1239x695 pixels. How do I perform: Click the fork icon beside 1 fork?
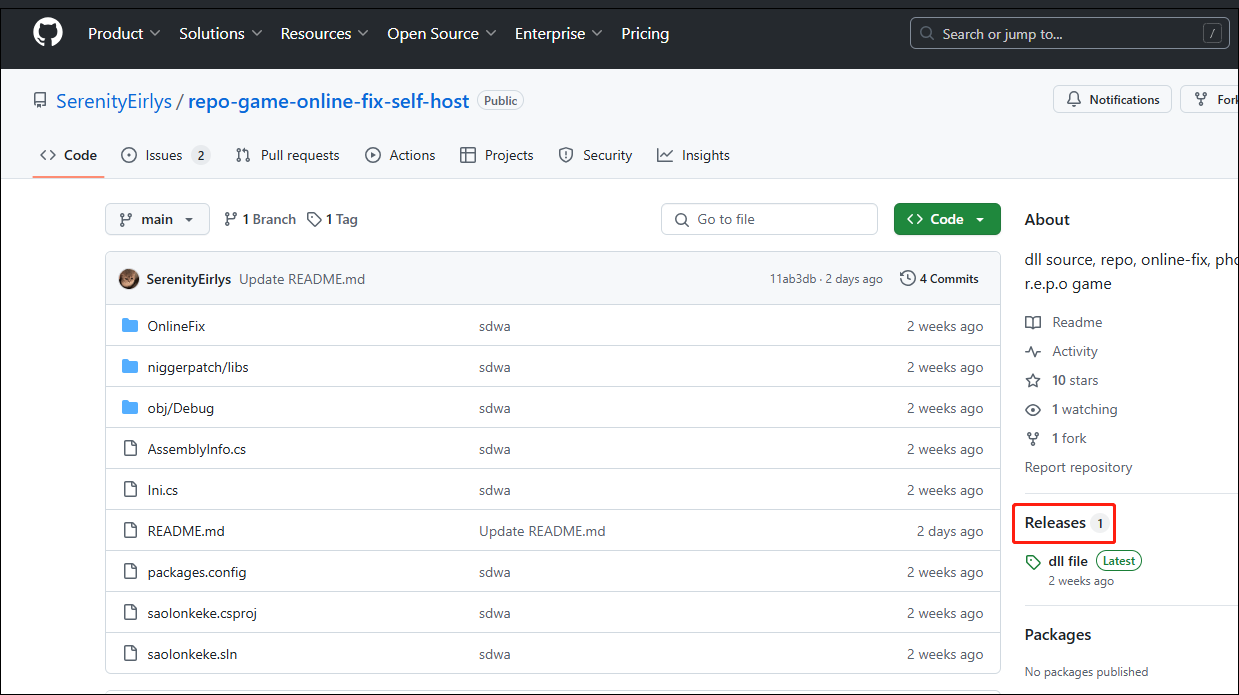pyautogui.click(x=1033, y=438)
